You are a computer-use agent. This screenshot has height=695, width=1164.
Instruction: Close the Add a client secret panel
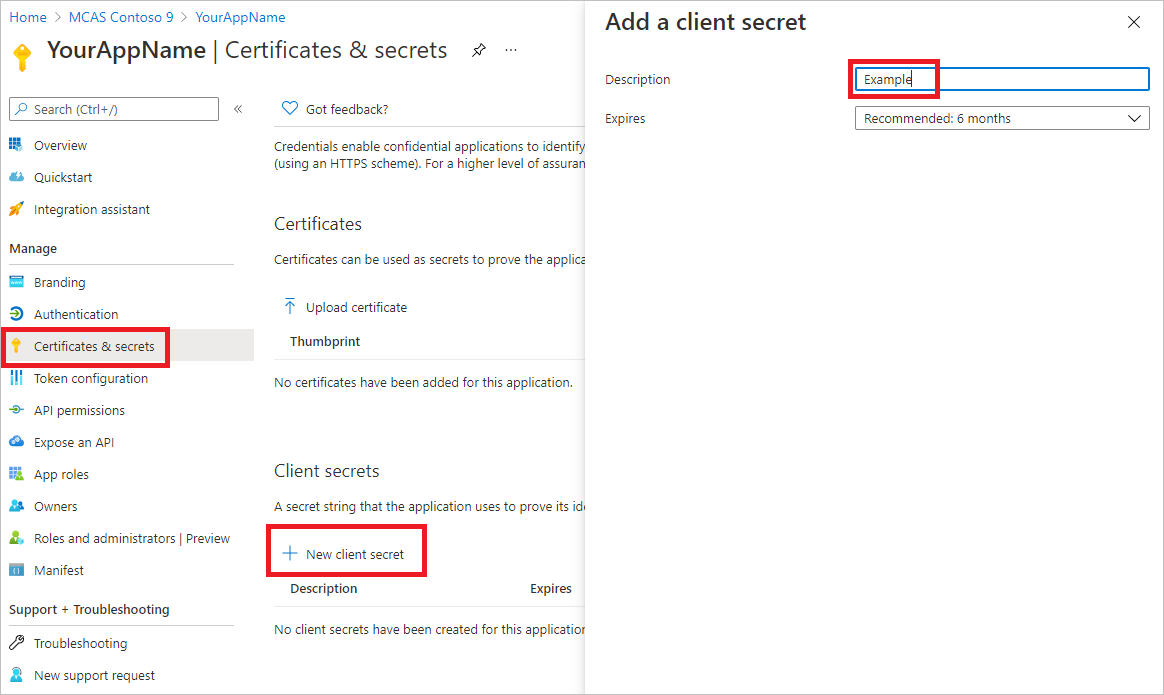tap(1134, 22)
